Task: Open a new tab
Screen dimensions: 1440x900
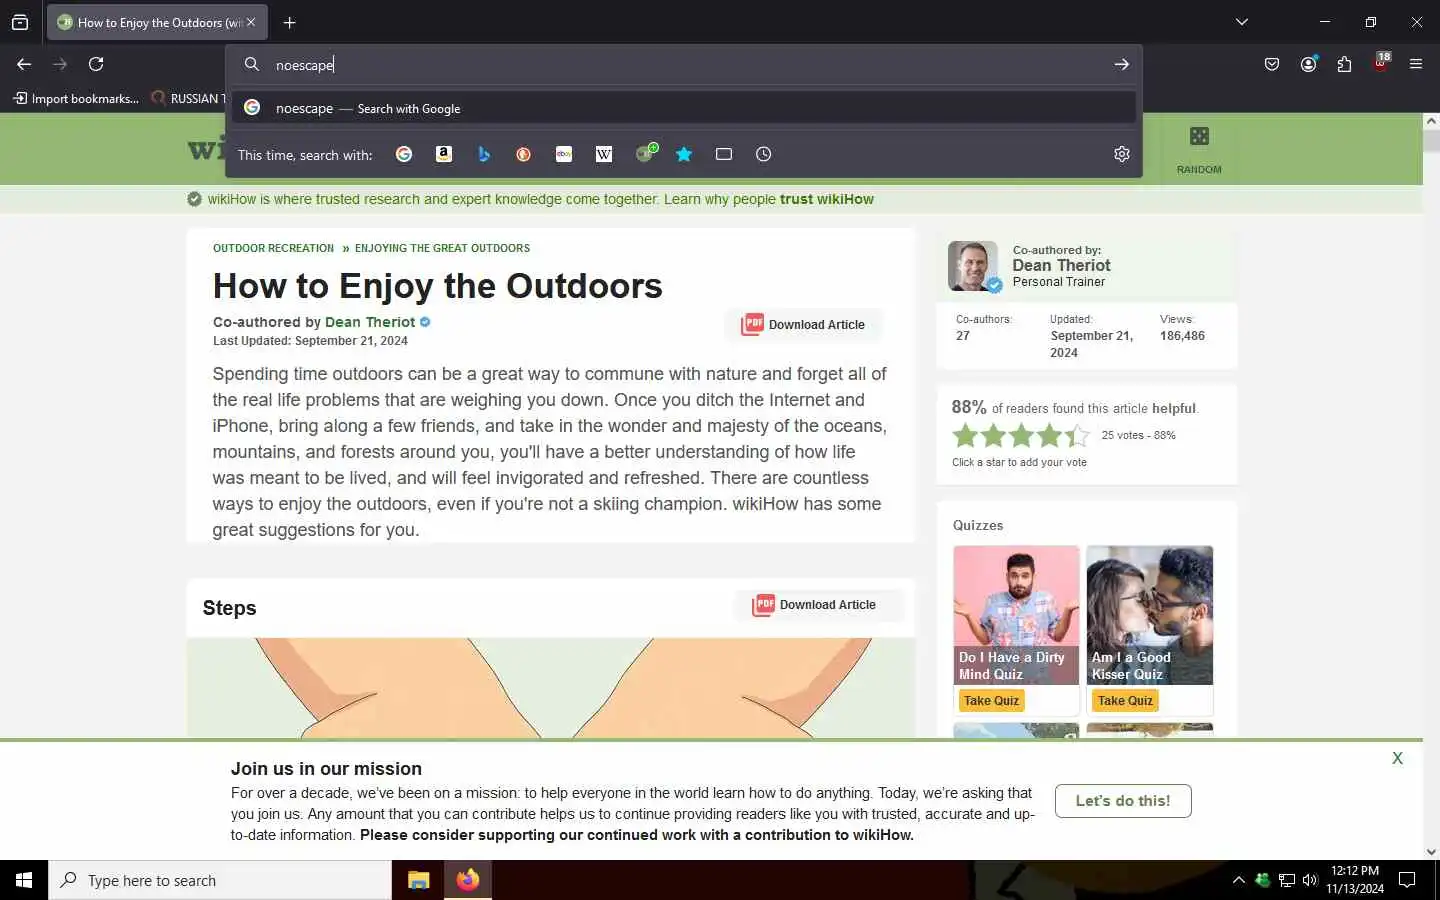Action: (x=290, y=22)
